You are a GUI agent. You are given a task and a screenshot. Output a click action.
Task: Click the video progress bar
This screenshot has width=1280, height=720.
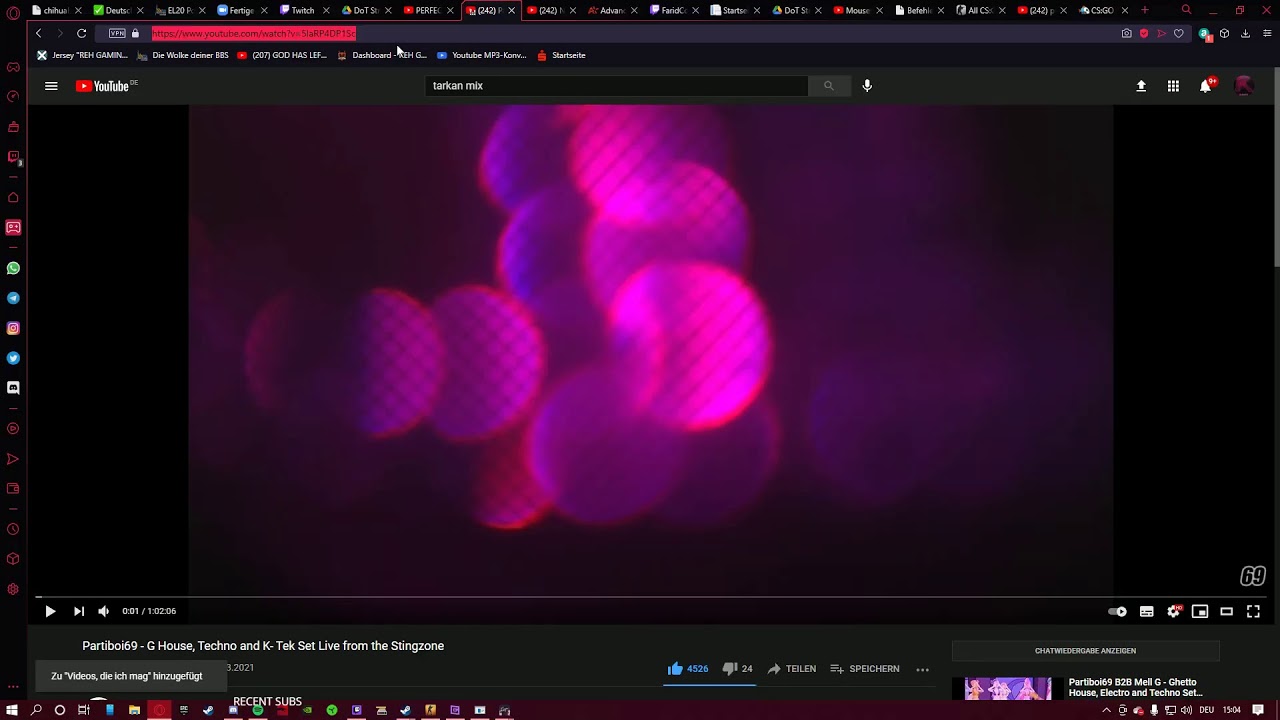click(x=651, y=597)
